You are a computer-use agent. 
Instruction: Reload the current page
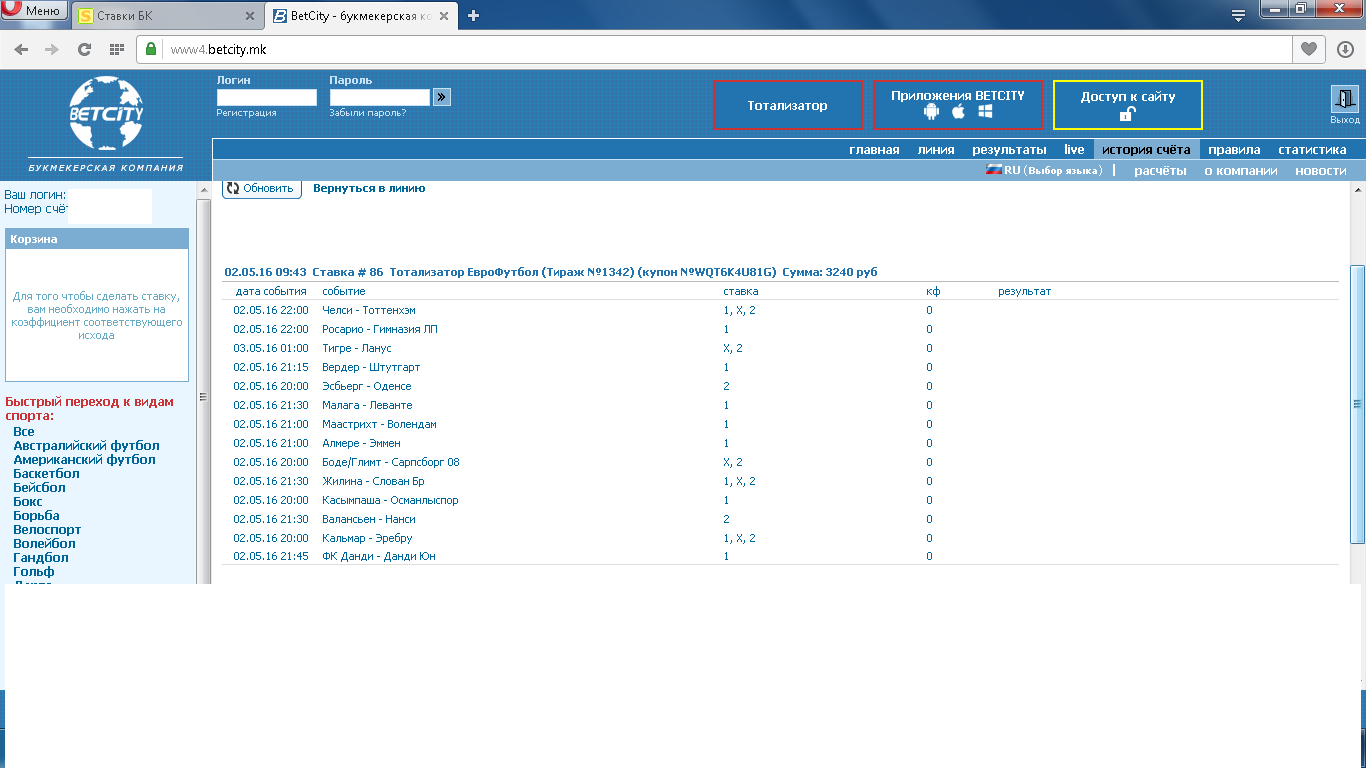pos(84,49)
